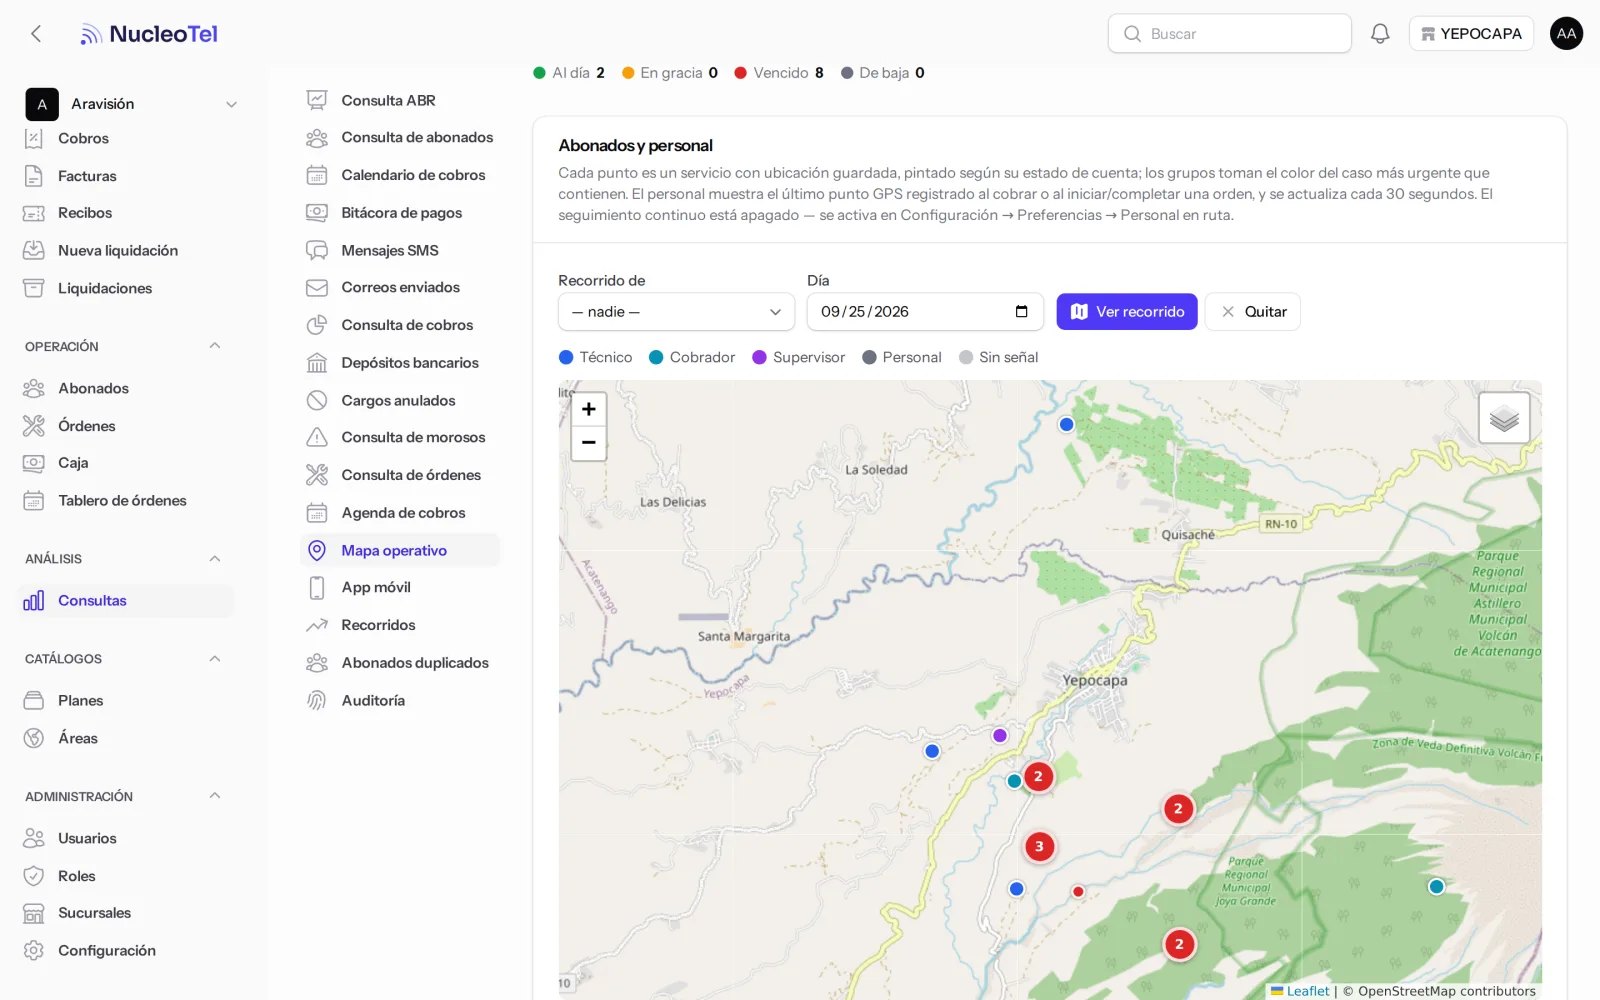Zoom out on the map

click(x=589, y=443)
